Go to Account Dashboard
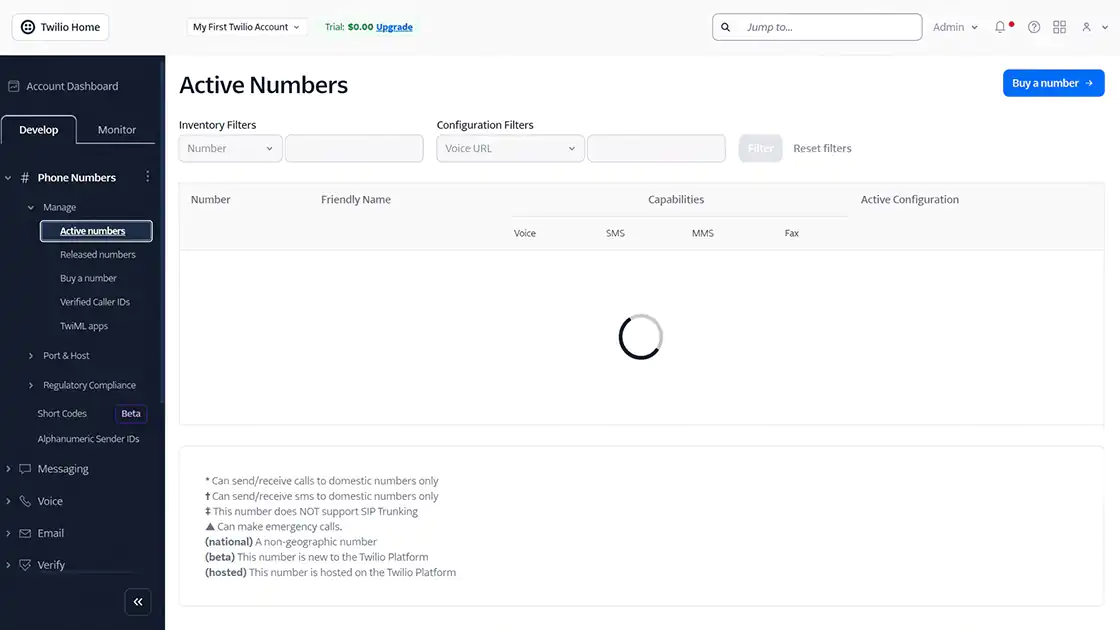This screenshot has height=630, width=1120. (72, 86)
